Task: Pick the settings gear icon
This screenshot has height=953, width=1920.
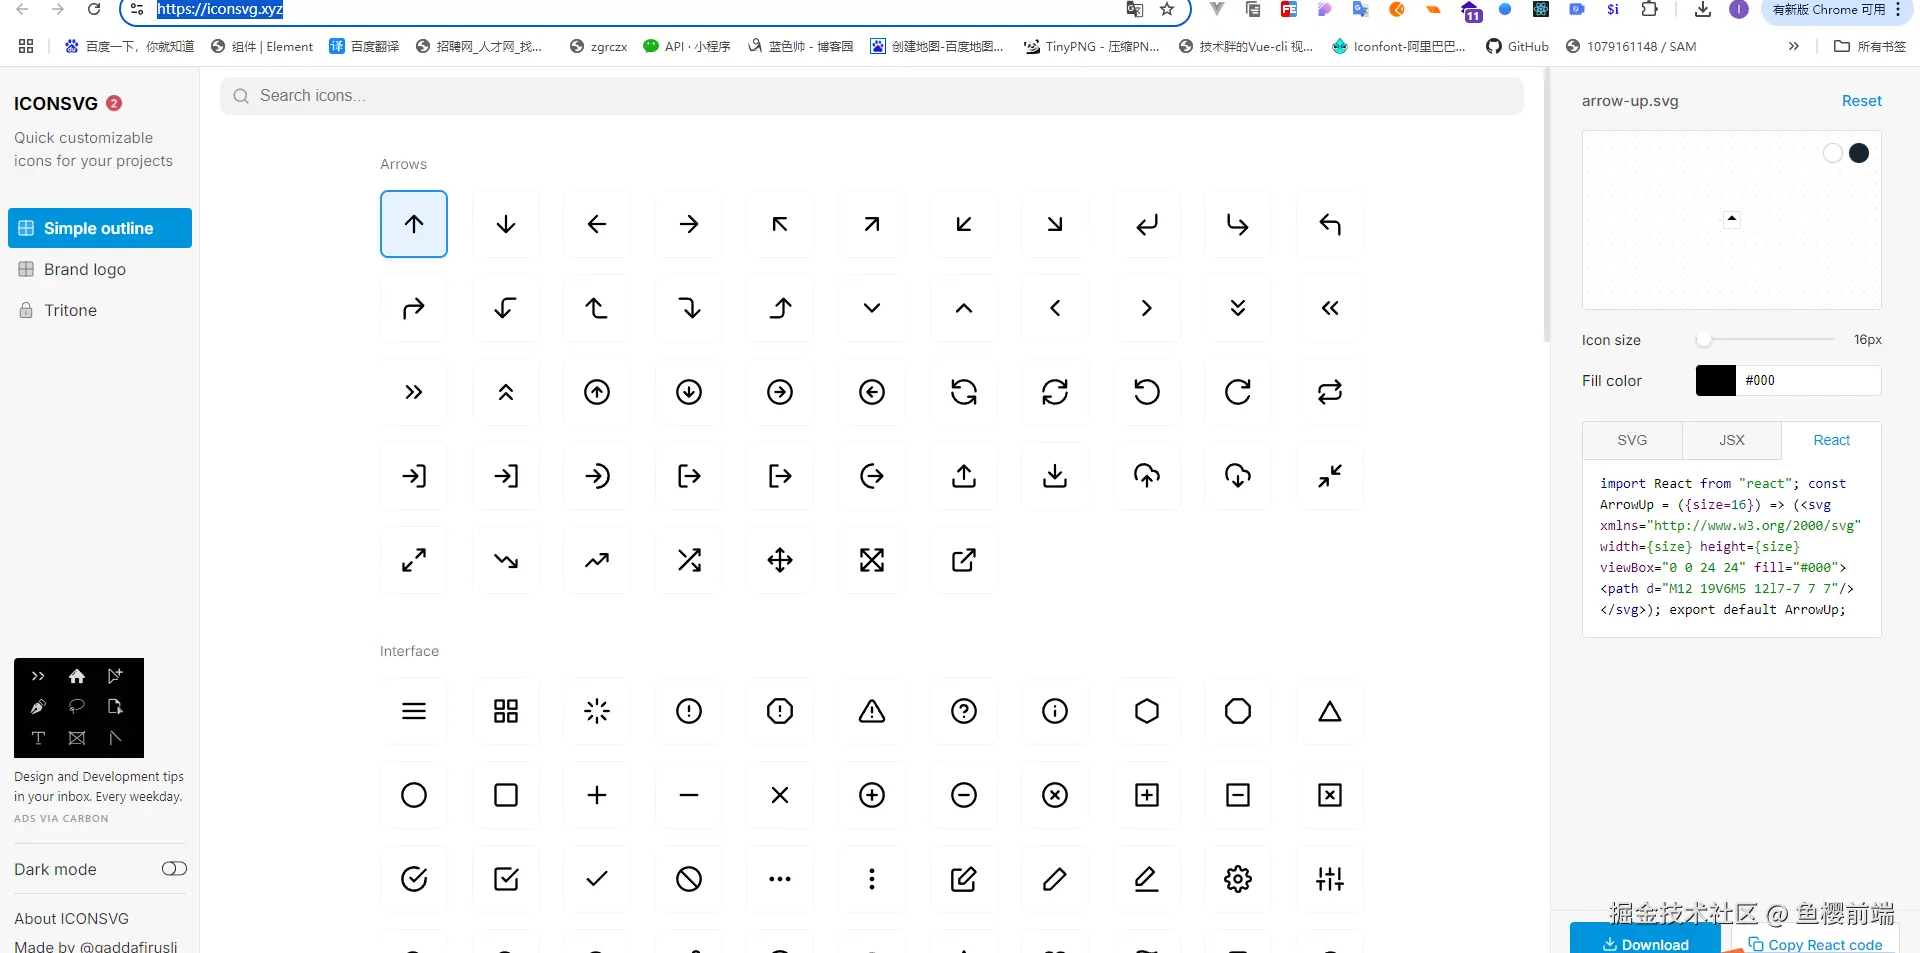Action: tap(1238, 879)
